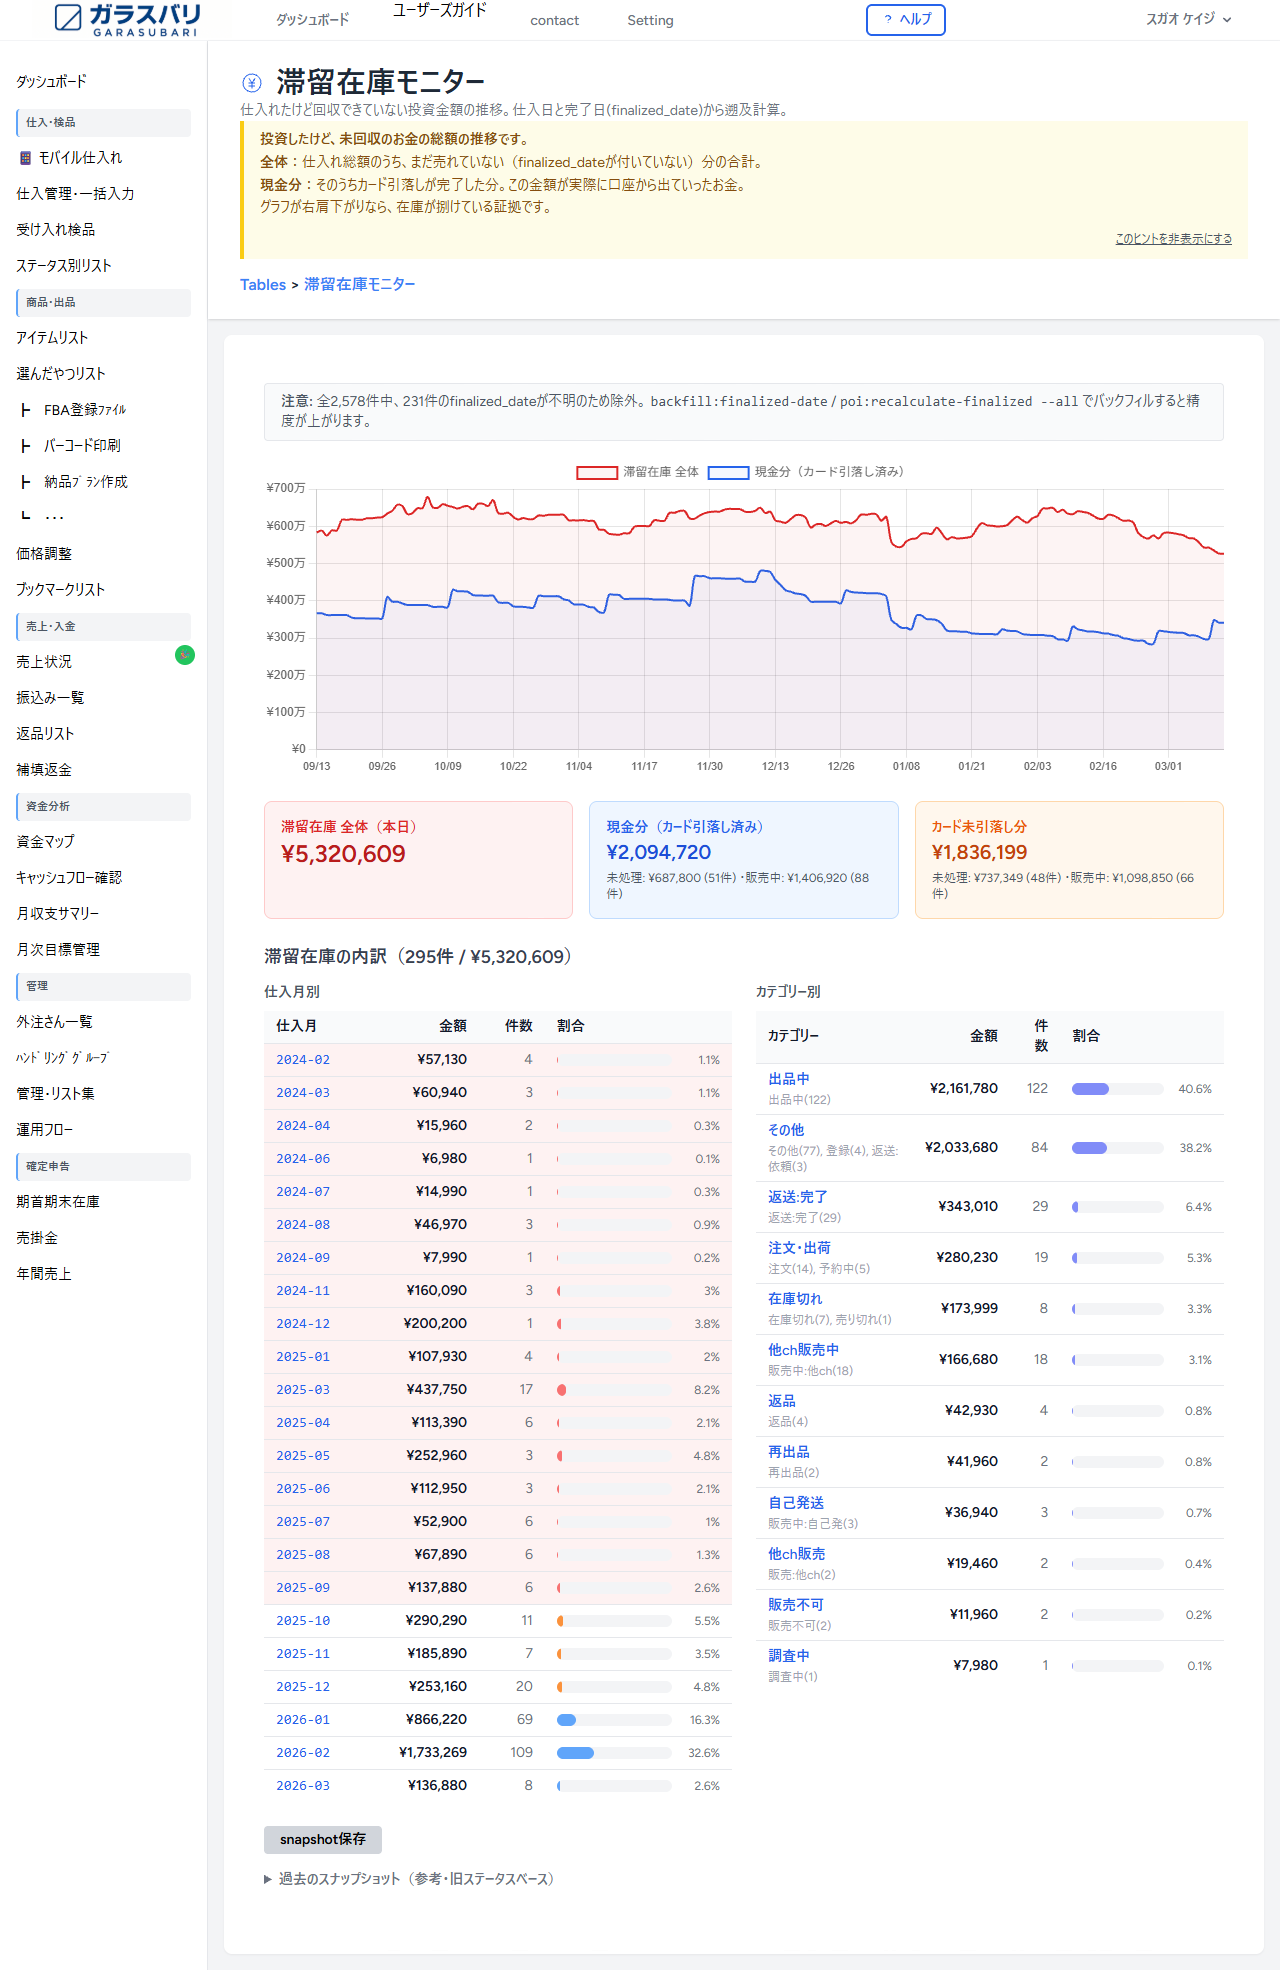Viewport: 1280px width, 1970px height.
Task: Open mobile purchasing via its phone icon
Action: click(26, 158)
